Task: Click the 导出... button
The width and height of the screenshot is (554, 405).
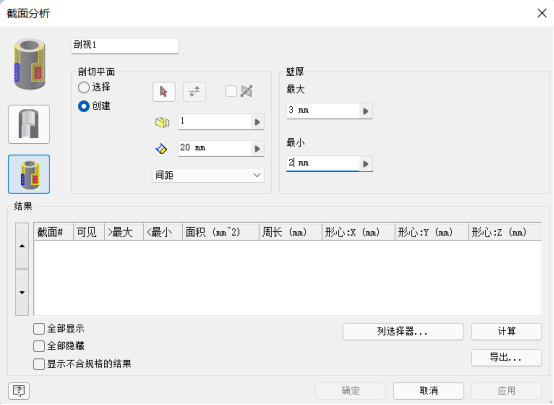Action: click(x=506, y=358)
